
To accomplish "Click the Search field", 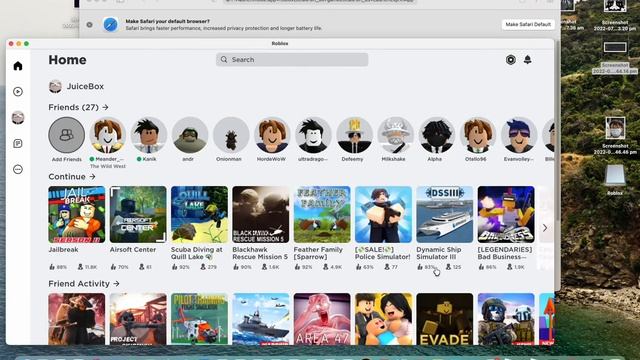I will 292,60.
